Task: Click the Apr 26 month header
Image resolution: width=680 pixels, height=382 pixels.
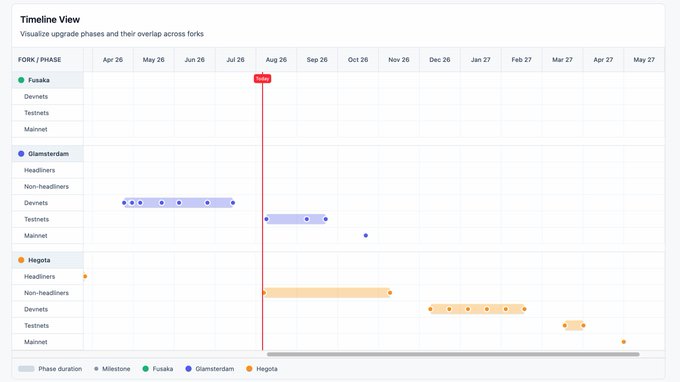Action: tap(113, 59)
